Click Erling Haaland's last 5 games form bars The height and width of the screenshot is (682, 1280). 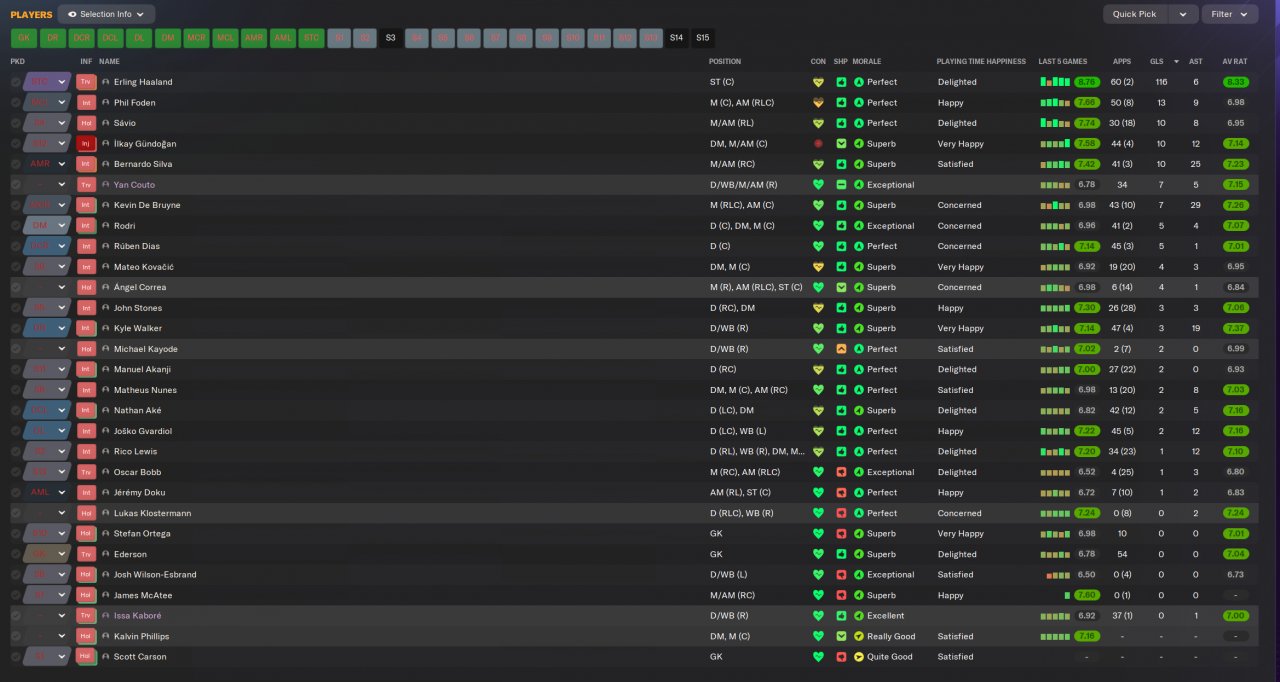pos(1055,82)
